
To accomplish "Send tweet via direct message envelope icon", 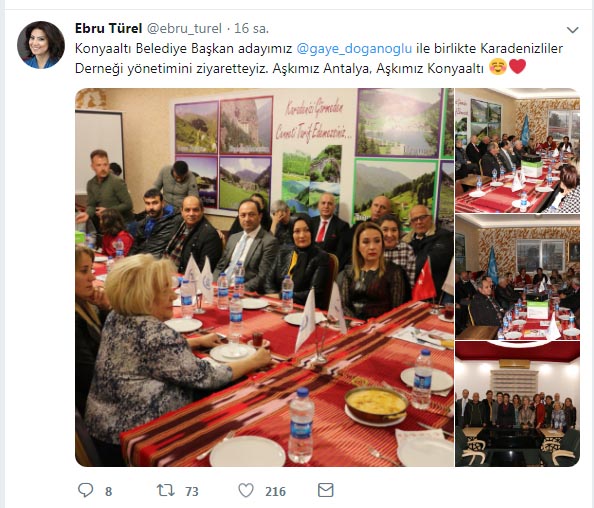I will pyautogui.click(x=325, y=490).
